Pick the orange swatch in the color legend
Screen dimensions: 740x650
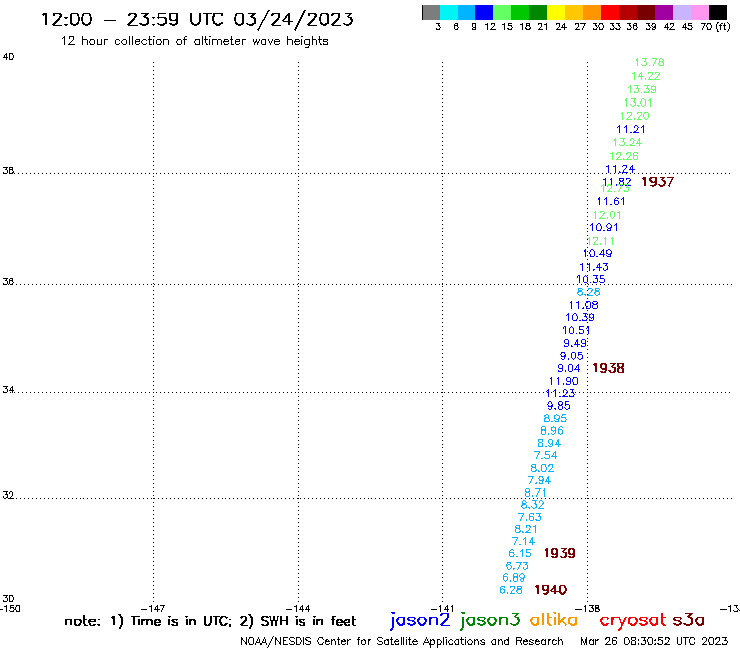(592, 12)
